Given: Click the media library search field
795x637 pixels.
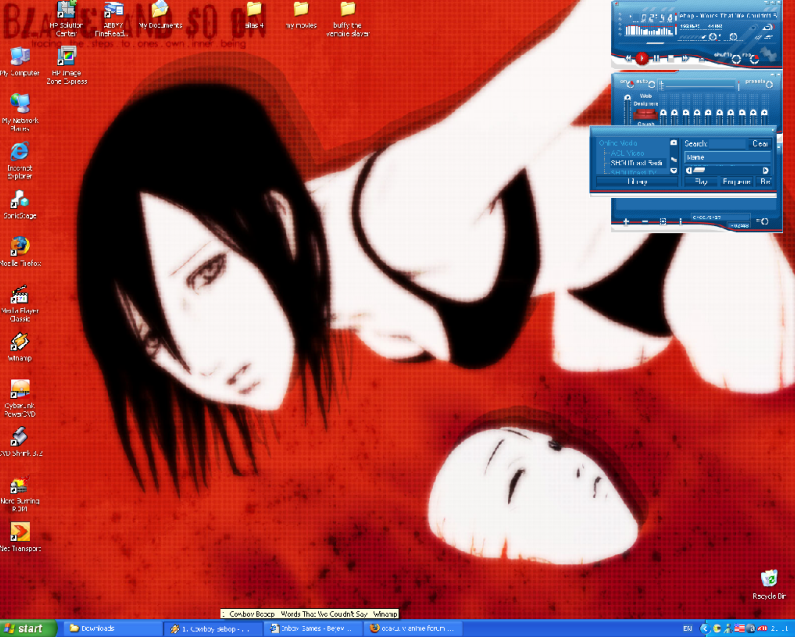Looking at the screenshot, I should [728, 144].
